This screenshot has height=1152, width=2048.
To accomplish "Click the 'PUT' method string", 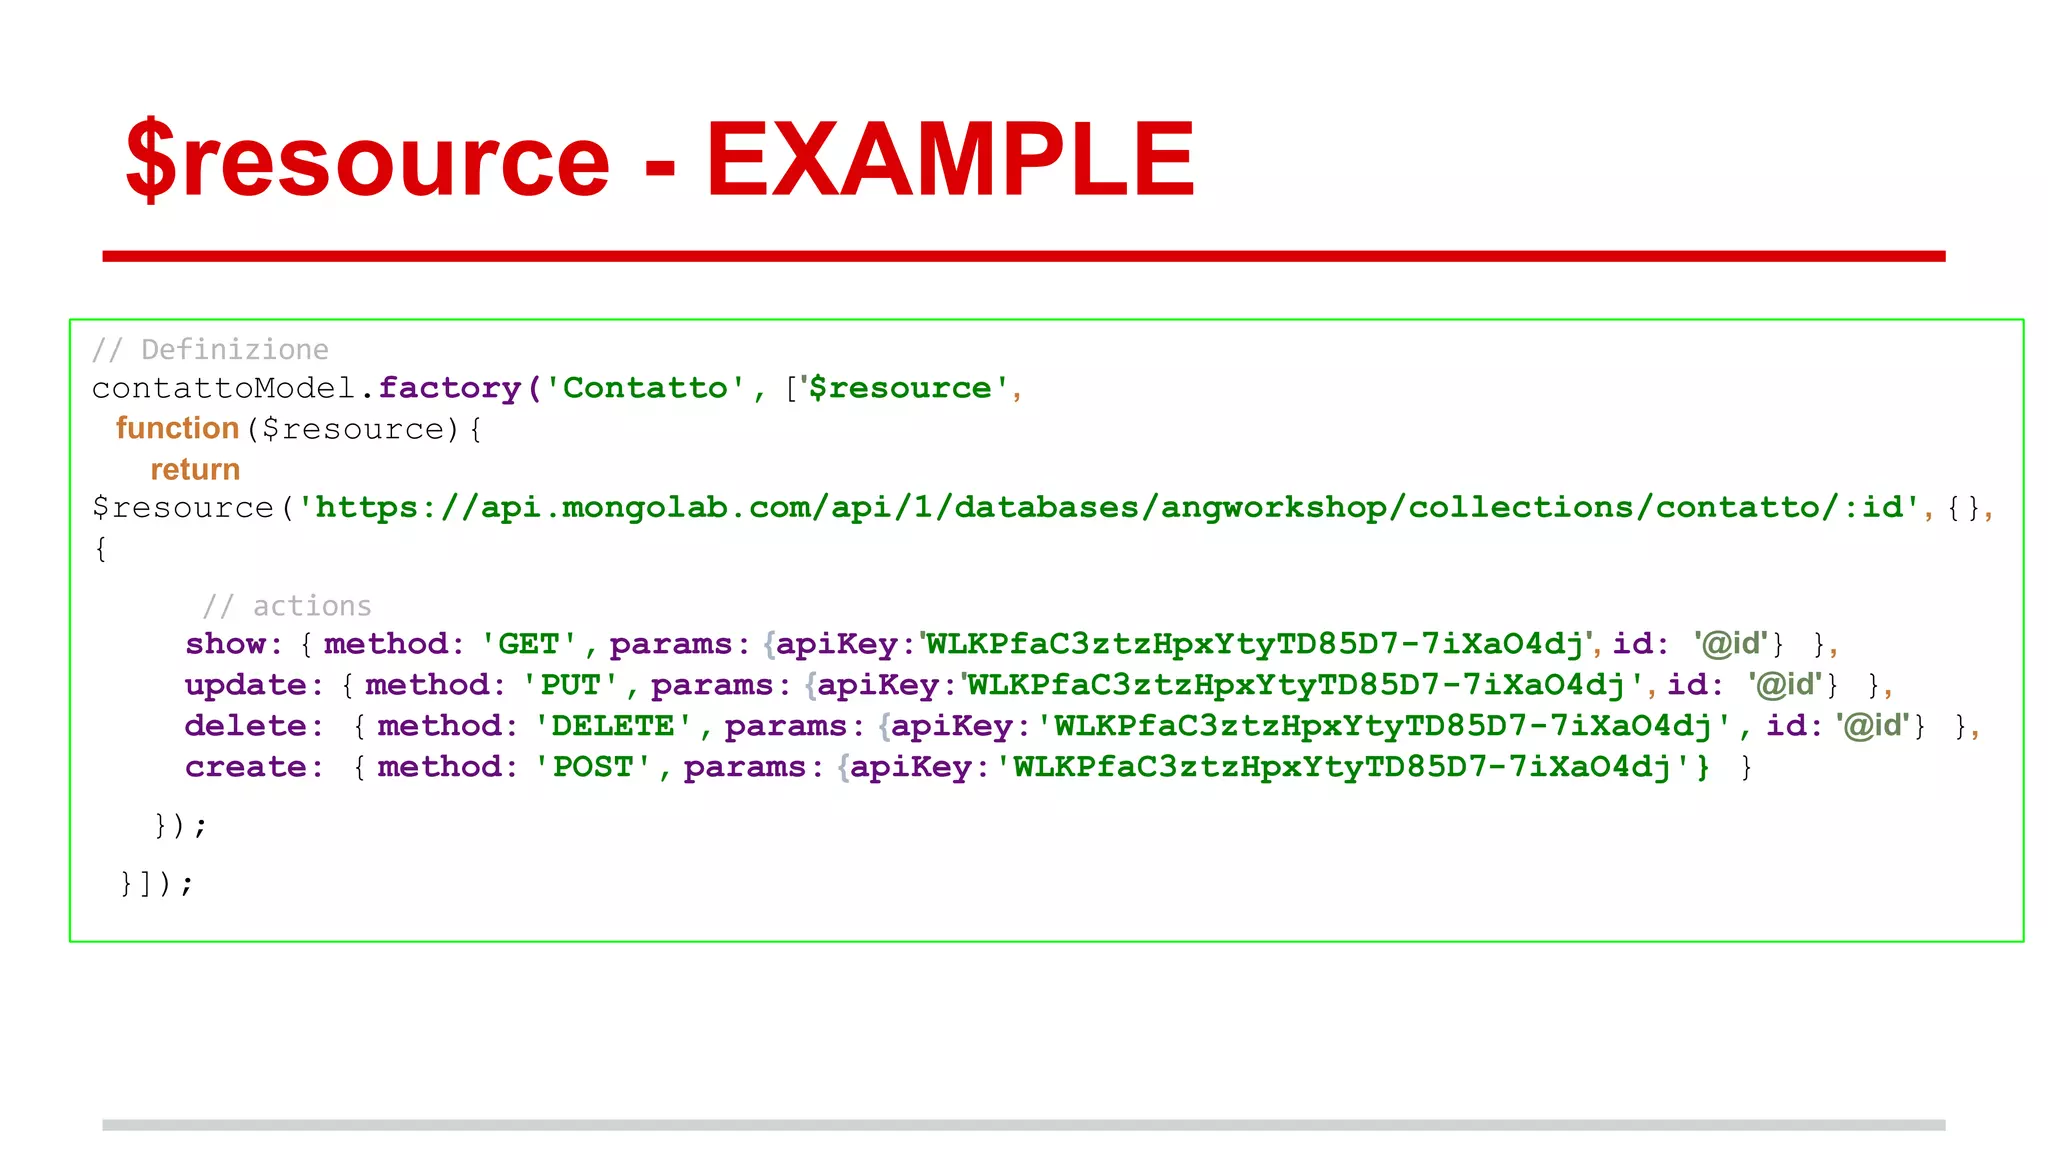I will pos(571,685).
